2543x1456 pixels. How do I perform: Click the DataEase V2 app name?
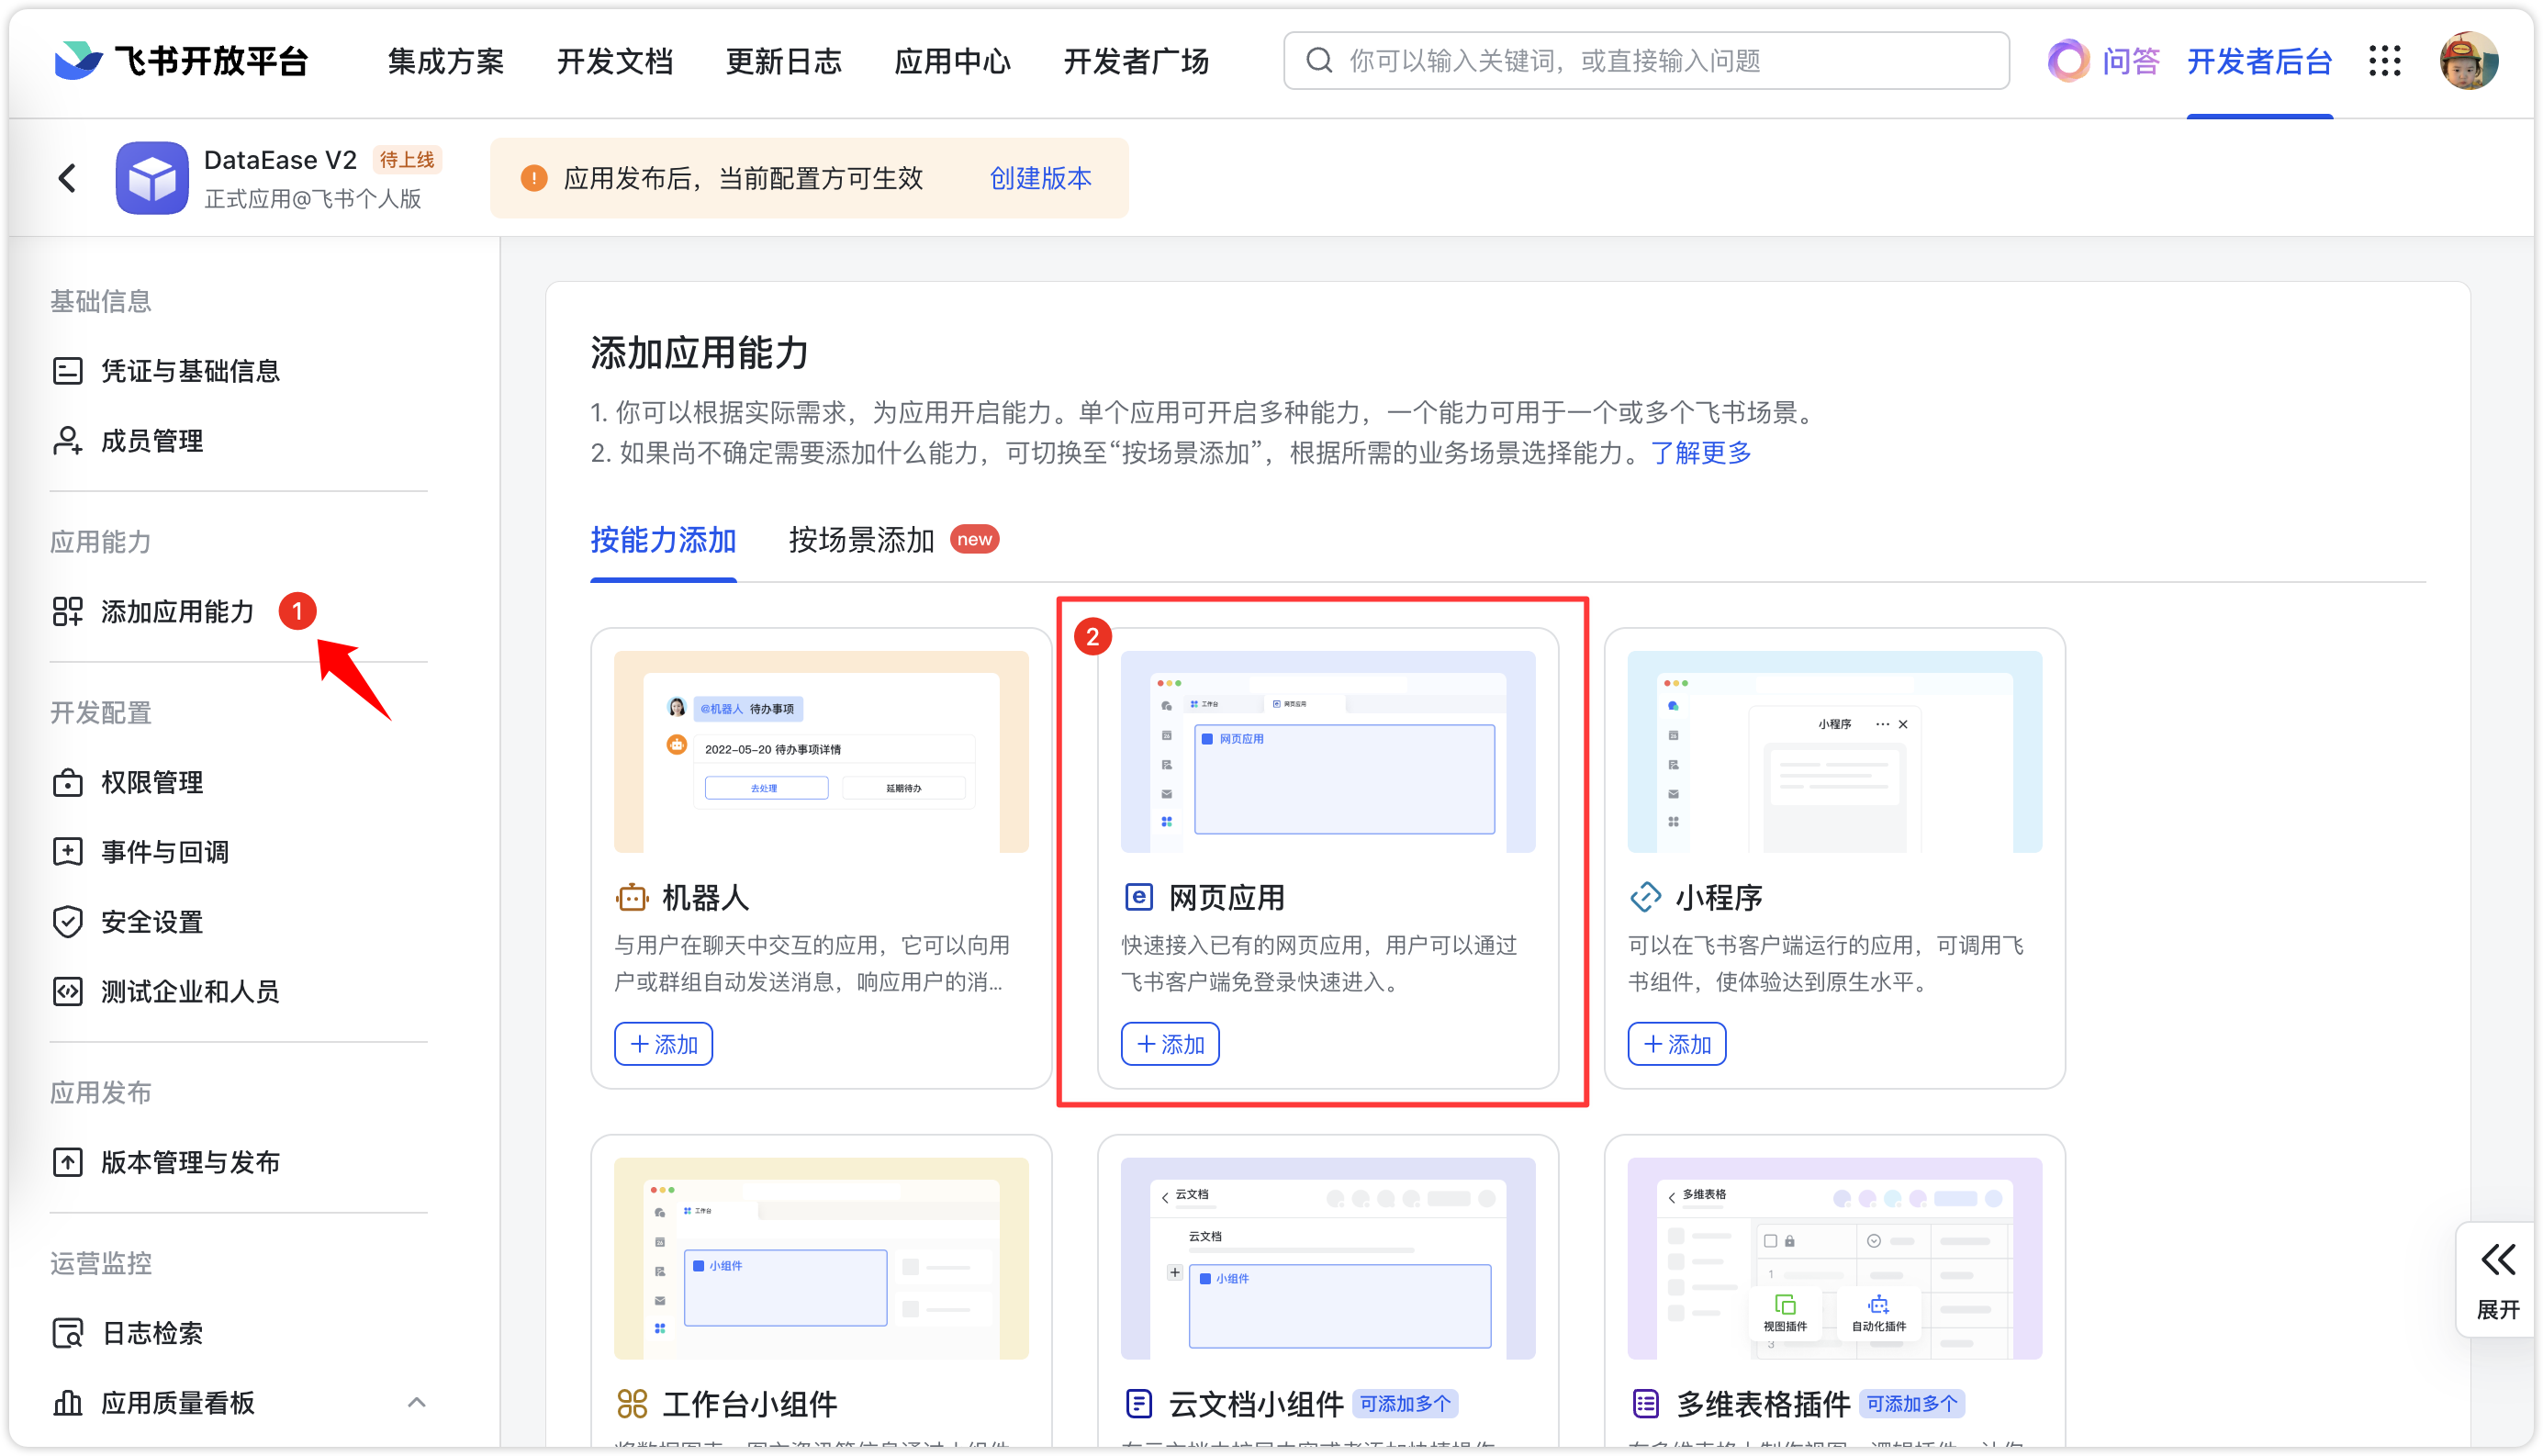pos(280,160)
